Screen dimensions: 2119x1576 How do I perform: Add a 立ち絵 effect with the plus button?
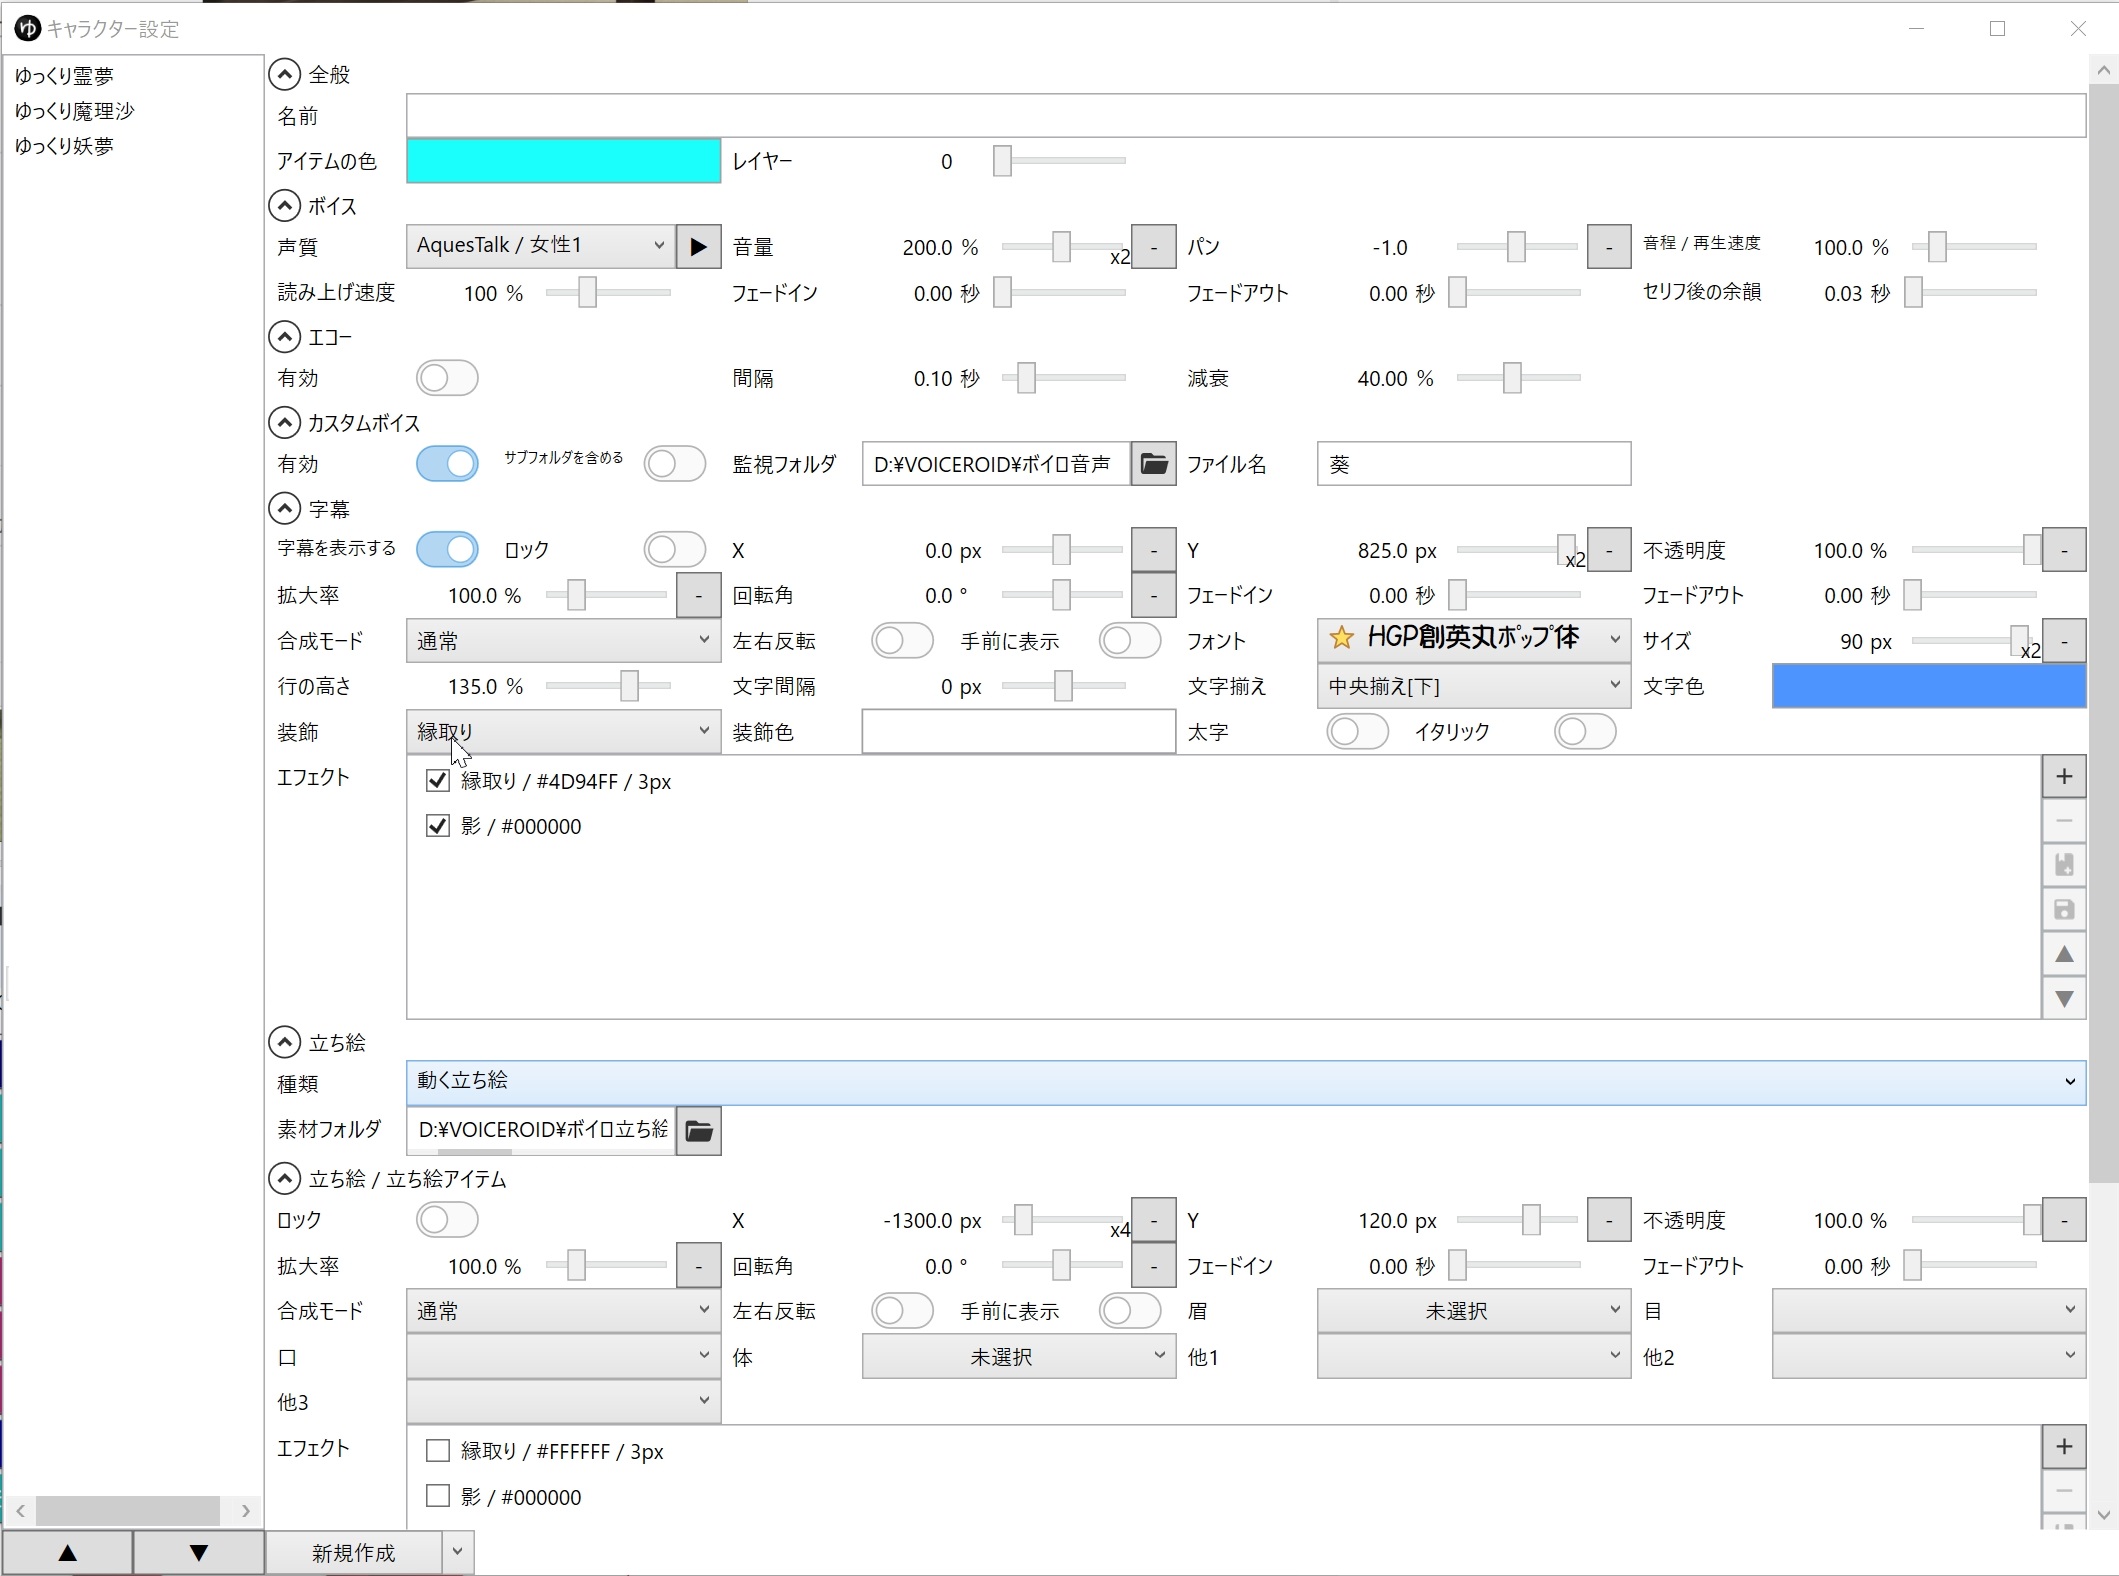pyautogui.click(x=2064, y=1447)
